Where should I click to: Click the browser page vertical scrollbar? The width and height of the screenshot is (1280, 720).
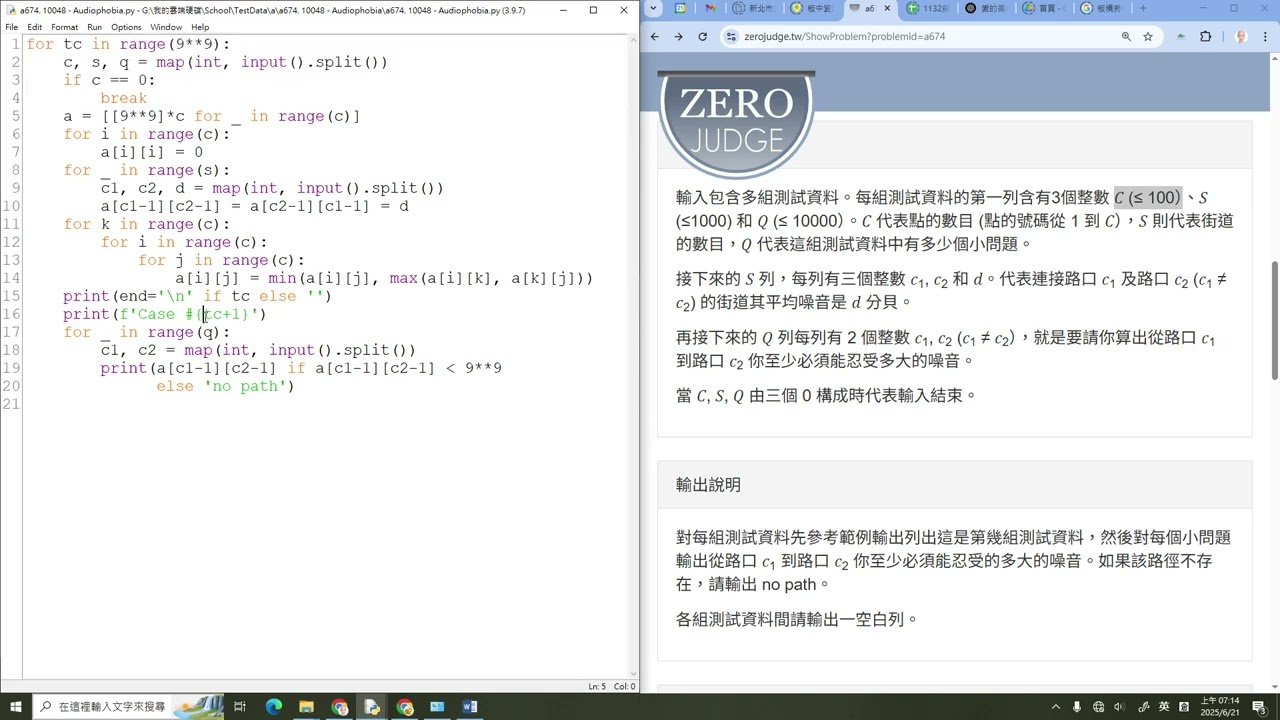[1274, 320]
